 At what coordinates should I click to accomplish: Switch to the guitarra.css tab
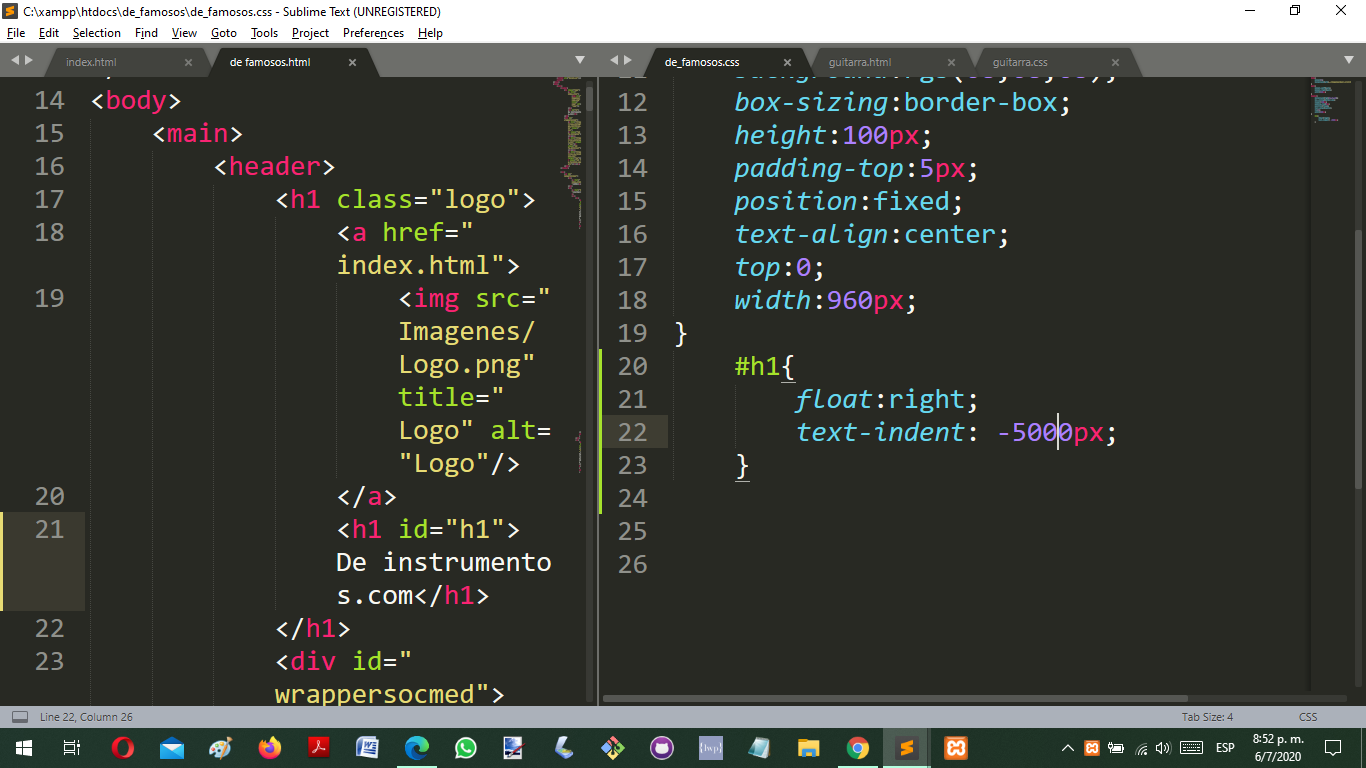1020,62
